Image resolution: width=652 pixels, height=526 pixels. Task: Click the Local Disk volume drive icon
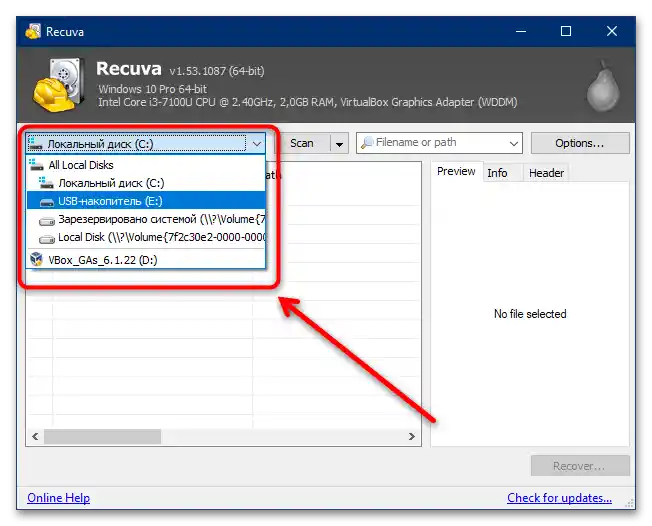pyautogui.click(x=47, y=239)
